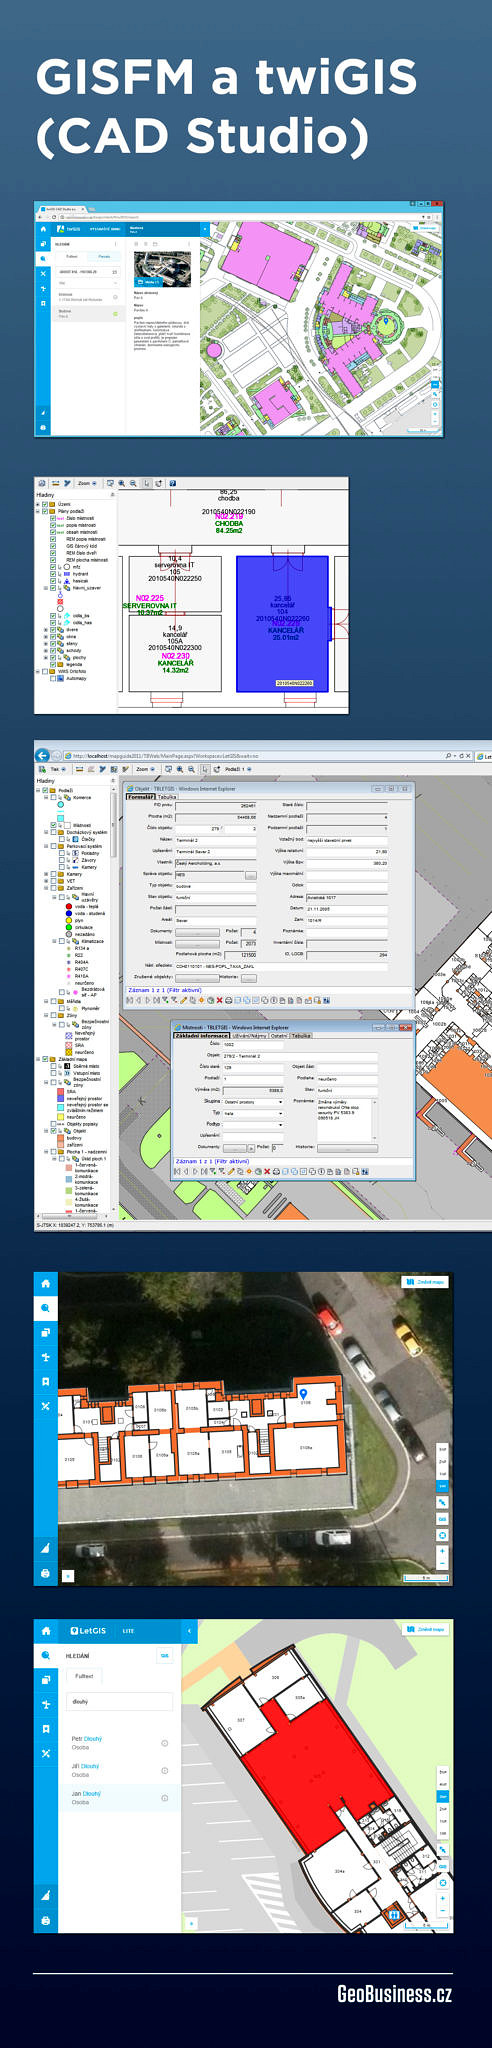The width and height of the screenshot is (492, 2048).
Task: Click zoom-out magnifier in floor plan toolbar
Action: (133, 483)
